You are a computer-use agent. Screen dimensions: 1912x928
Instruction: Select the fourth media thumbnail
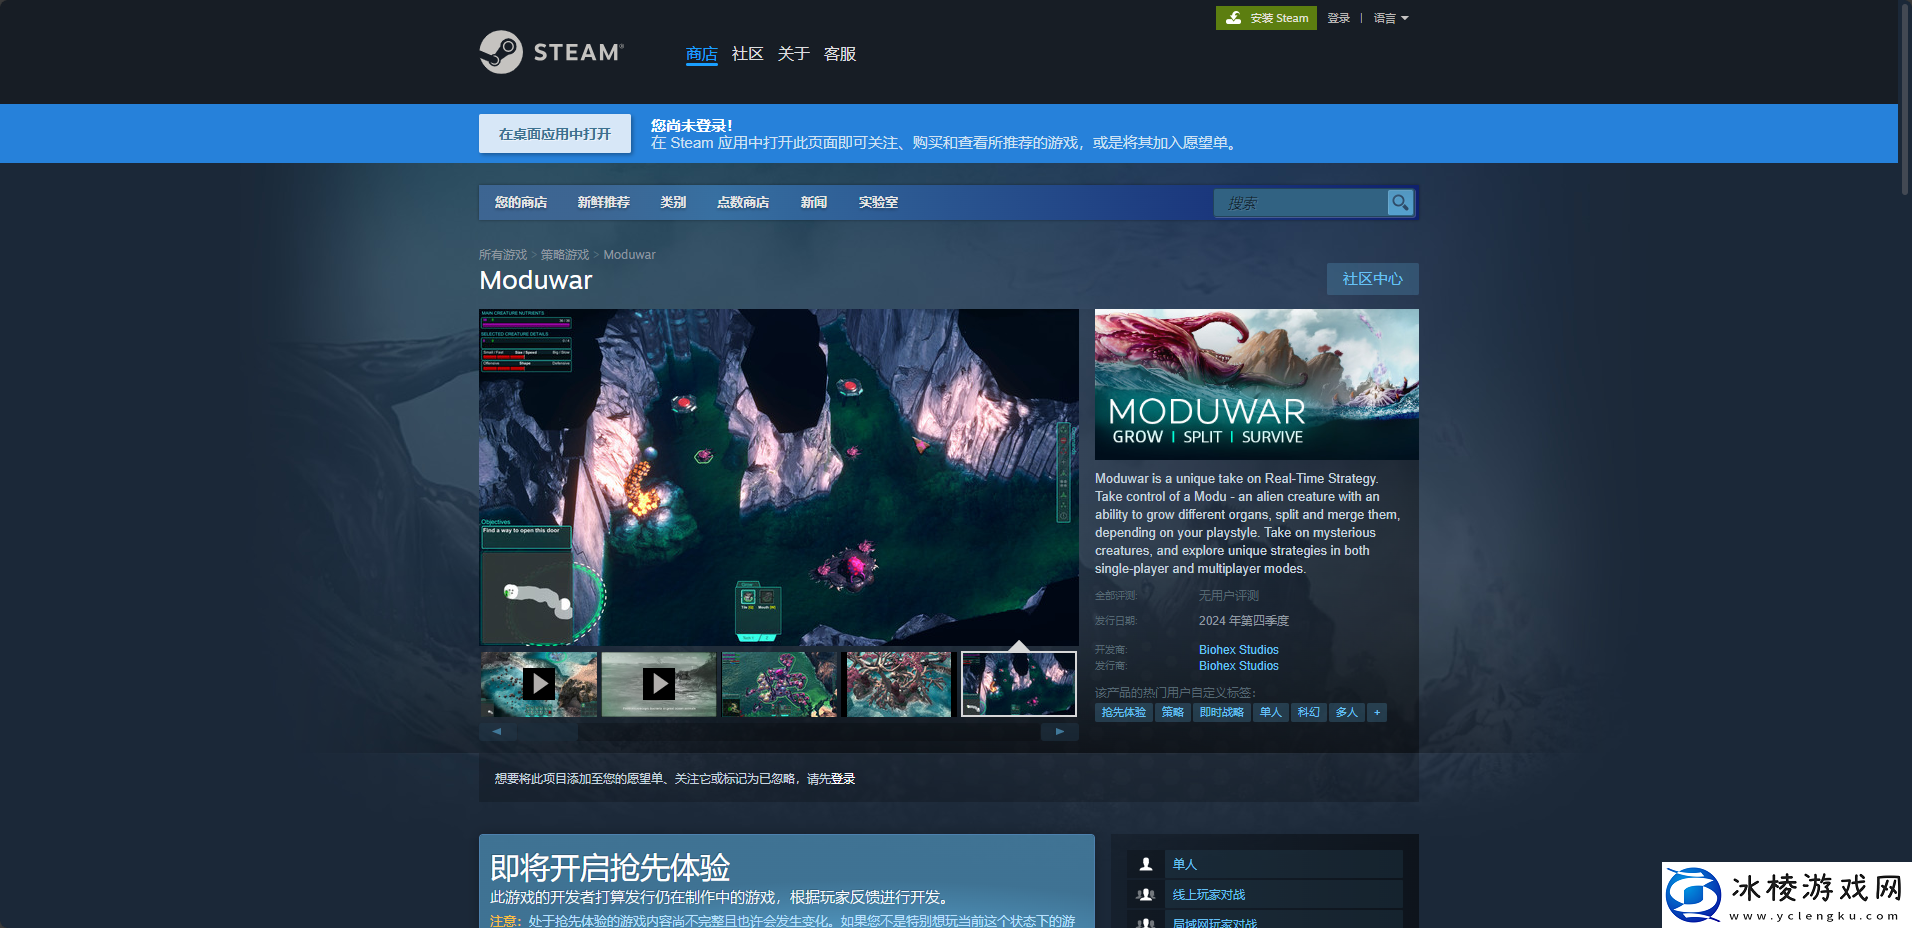(898, 684)
